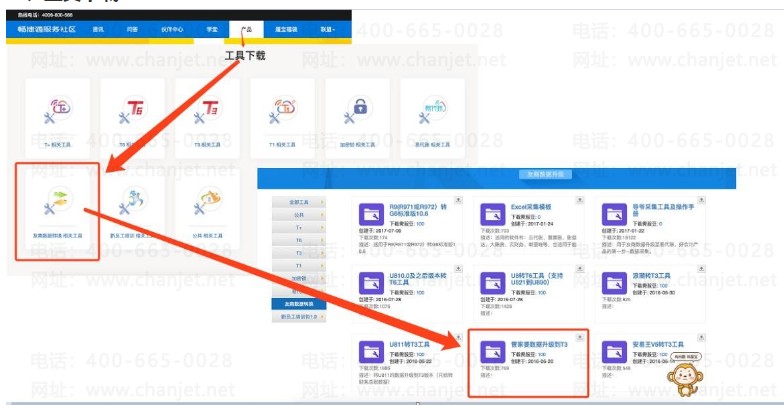
Task: Click folder icon of 安易王V6转T3工具 card
Action: pyautogui.click(x=614, y=352)
